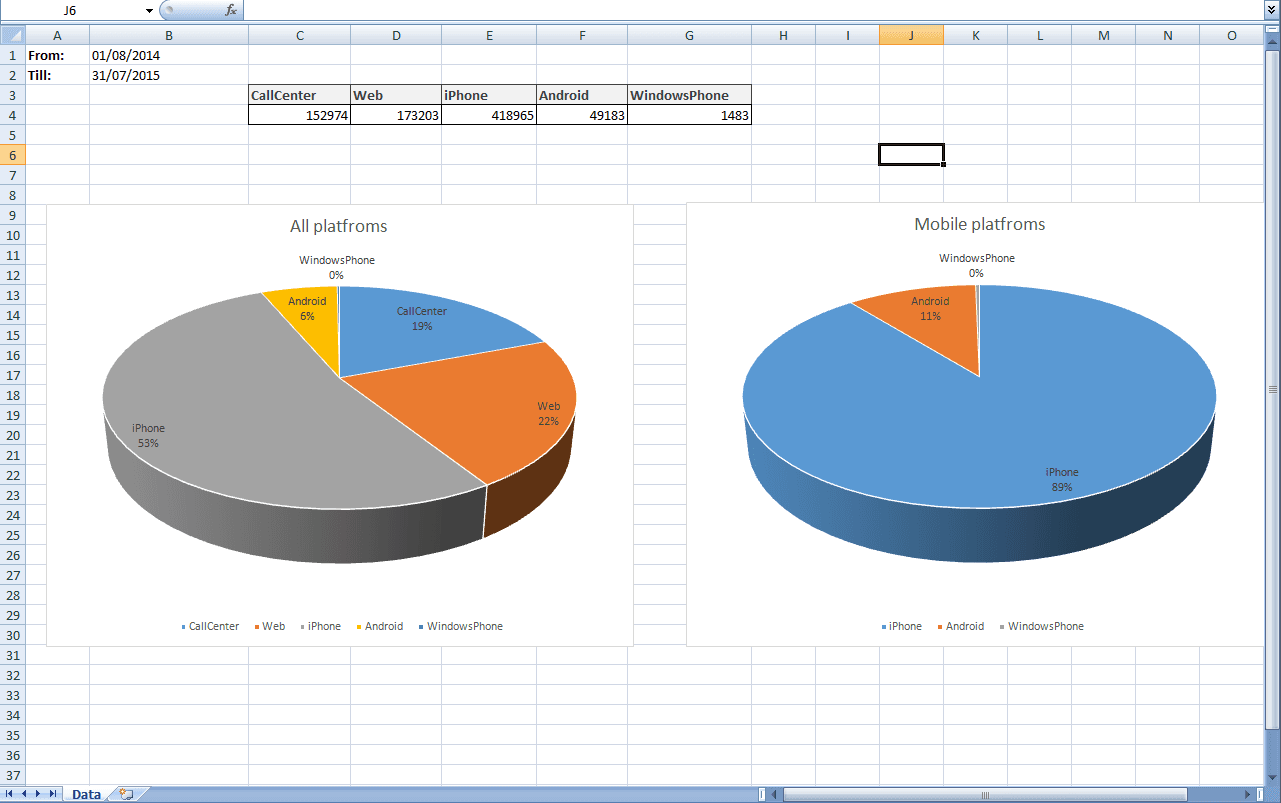Viewport: 1281px width, 803px height.
Task: Insert a new worksheet via tab icon
Action: (126, 794)
